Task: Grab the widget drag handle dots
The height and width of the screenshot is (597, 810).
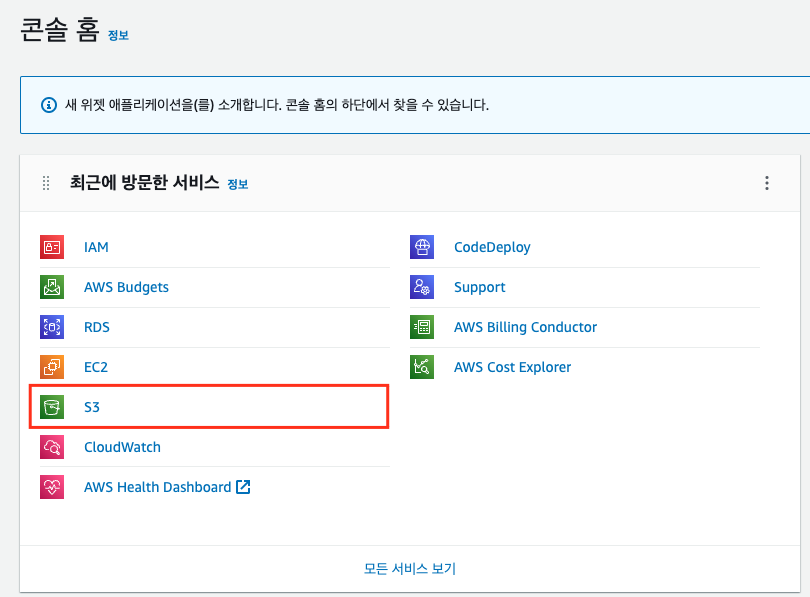Action: pyautogui.click(x=46, y=183)
